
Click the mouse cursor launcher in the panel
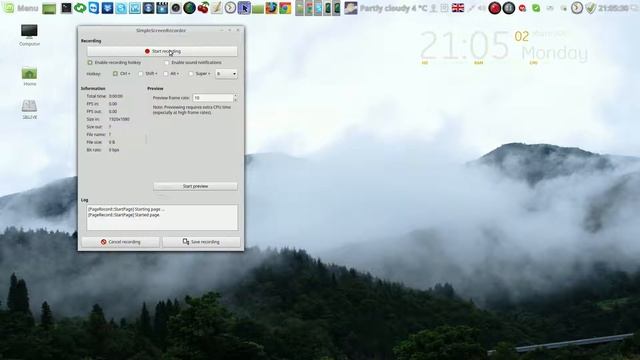pos(244,8)
